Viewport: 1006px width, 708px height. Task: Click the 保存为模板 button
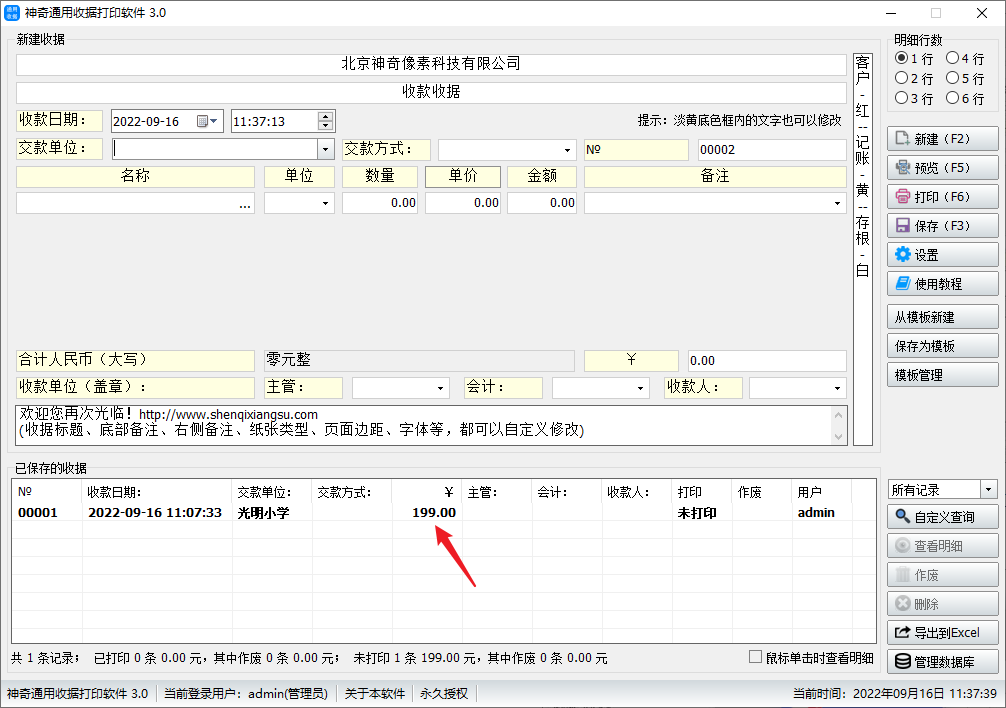[x=942, y=346]
